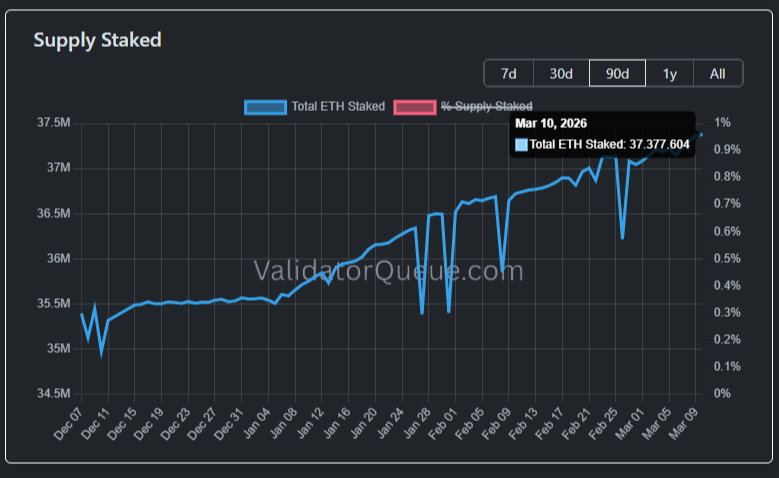Click the 34.5M left axis label

(53, 394)
